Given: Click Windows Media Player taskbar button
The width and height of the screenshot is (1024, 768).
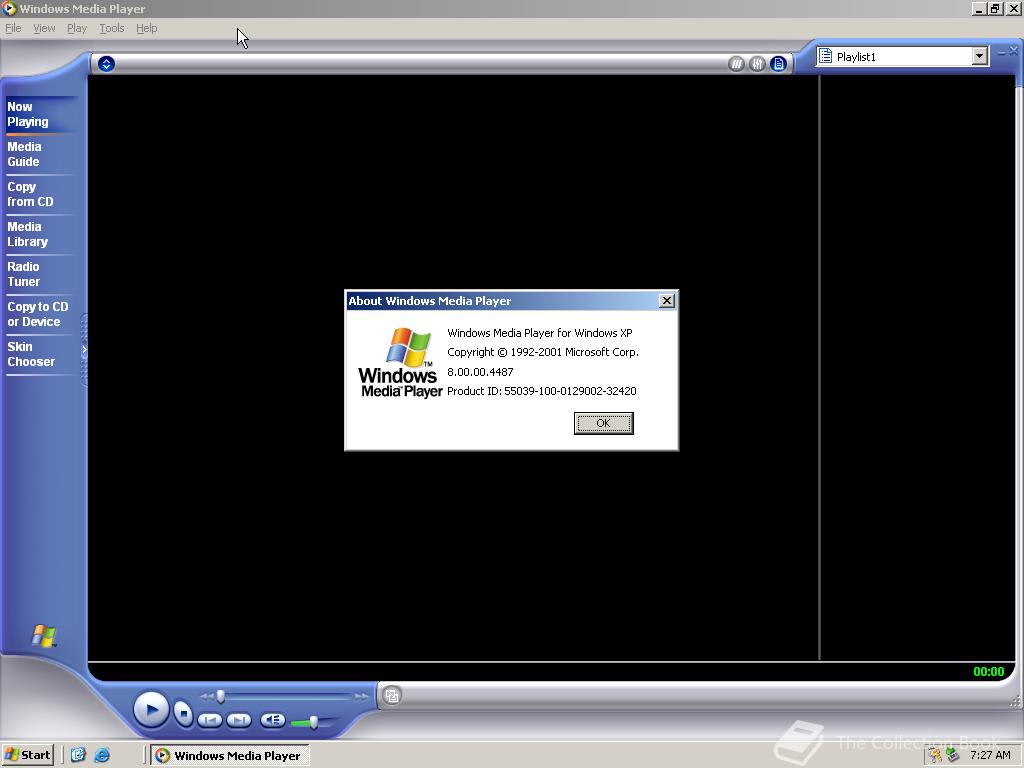Looking at the screenshot, I should pos(230,756).
